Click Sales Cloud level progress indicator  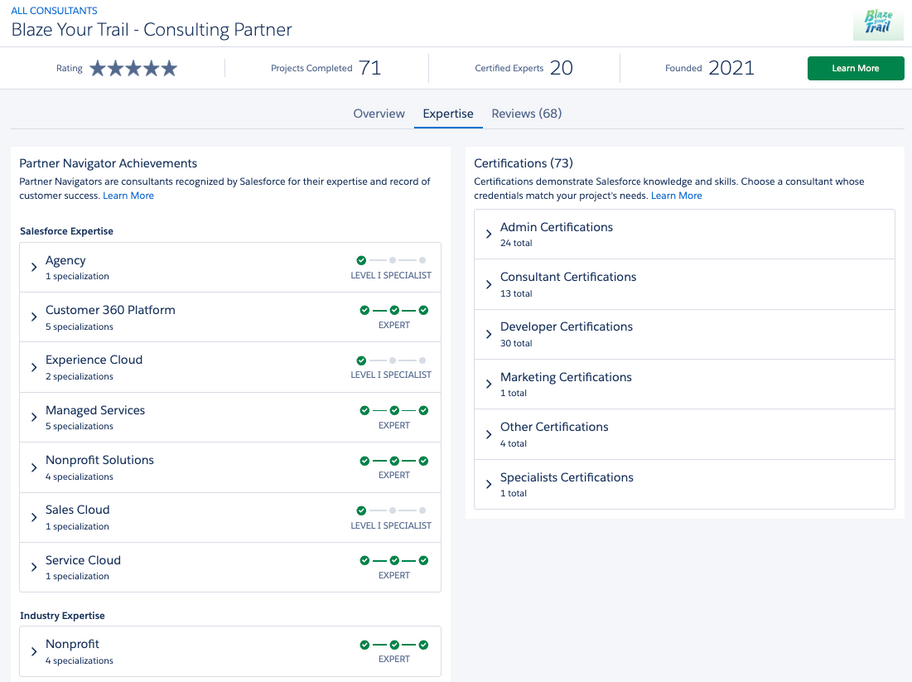(392, 510)
